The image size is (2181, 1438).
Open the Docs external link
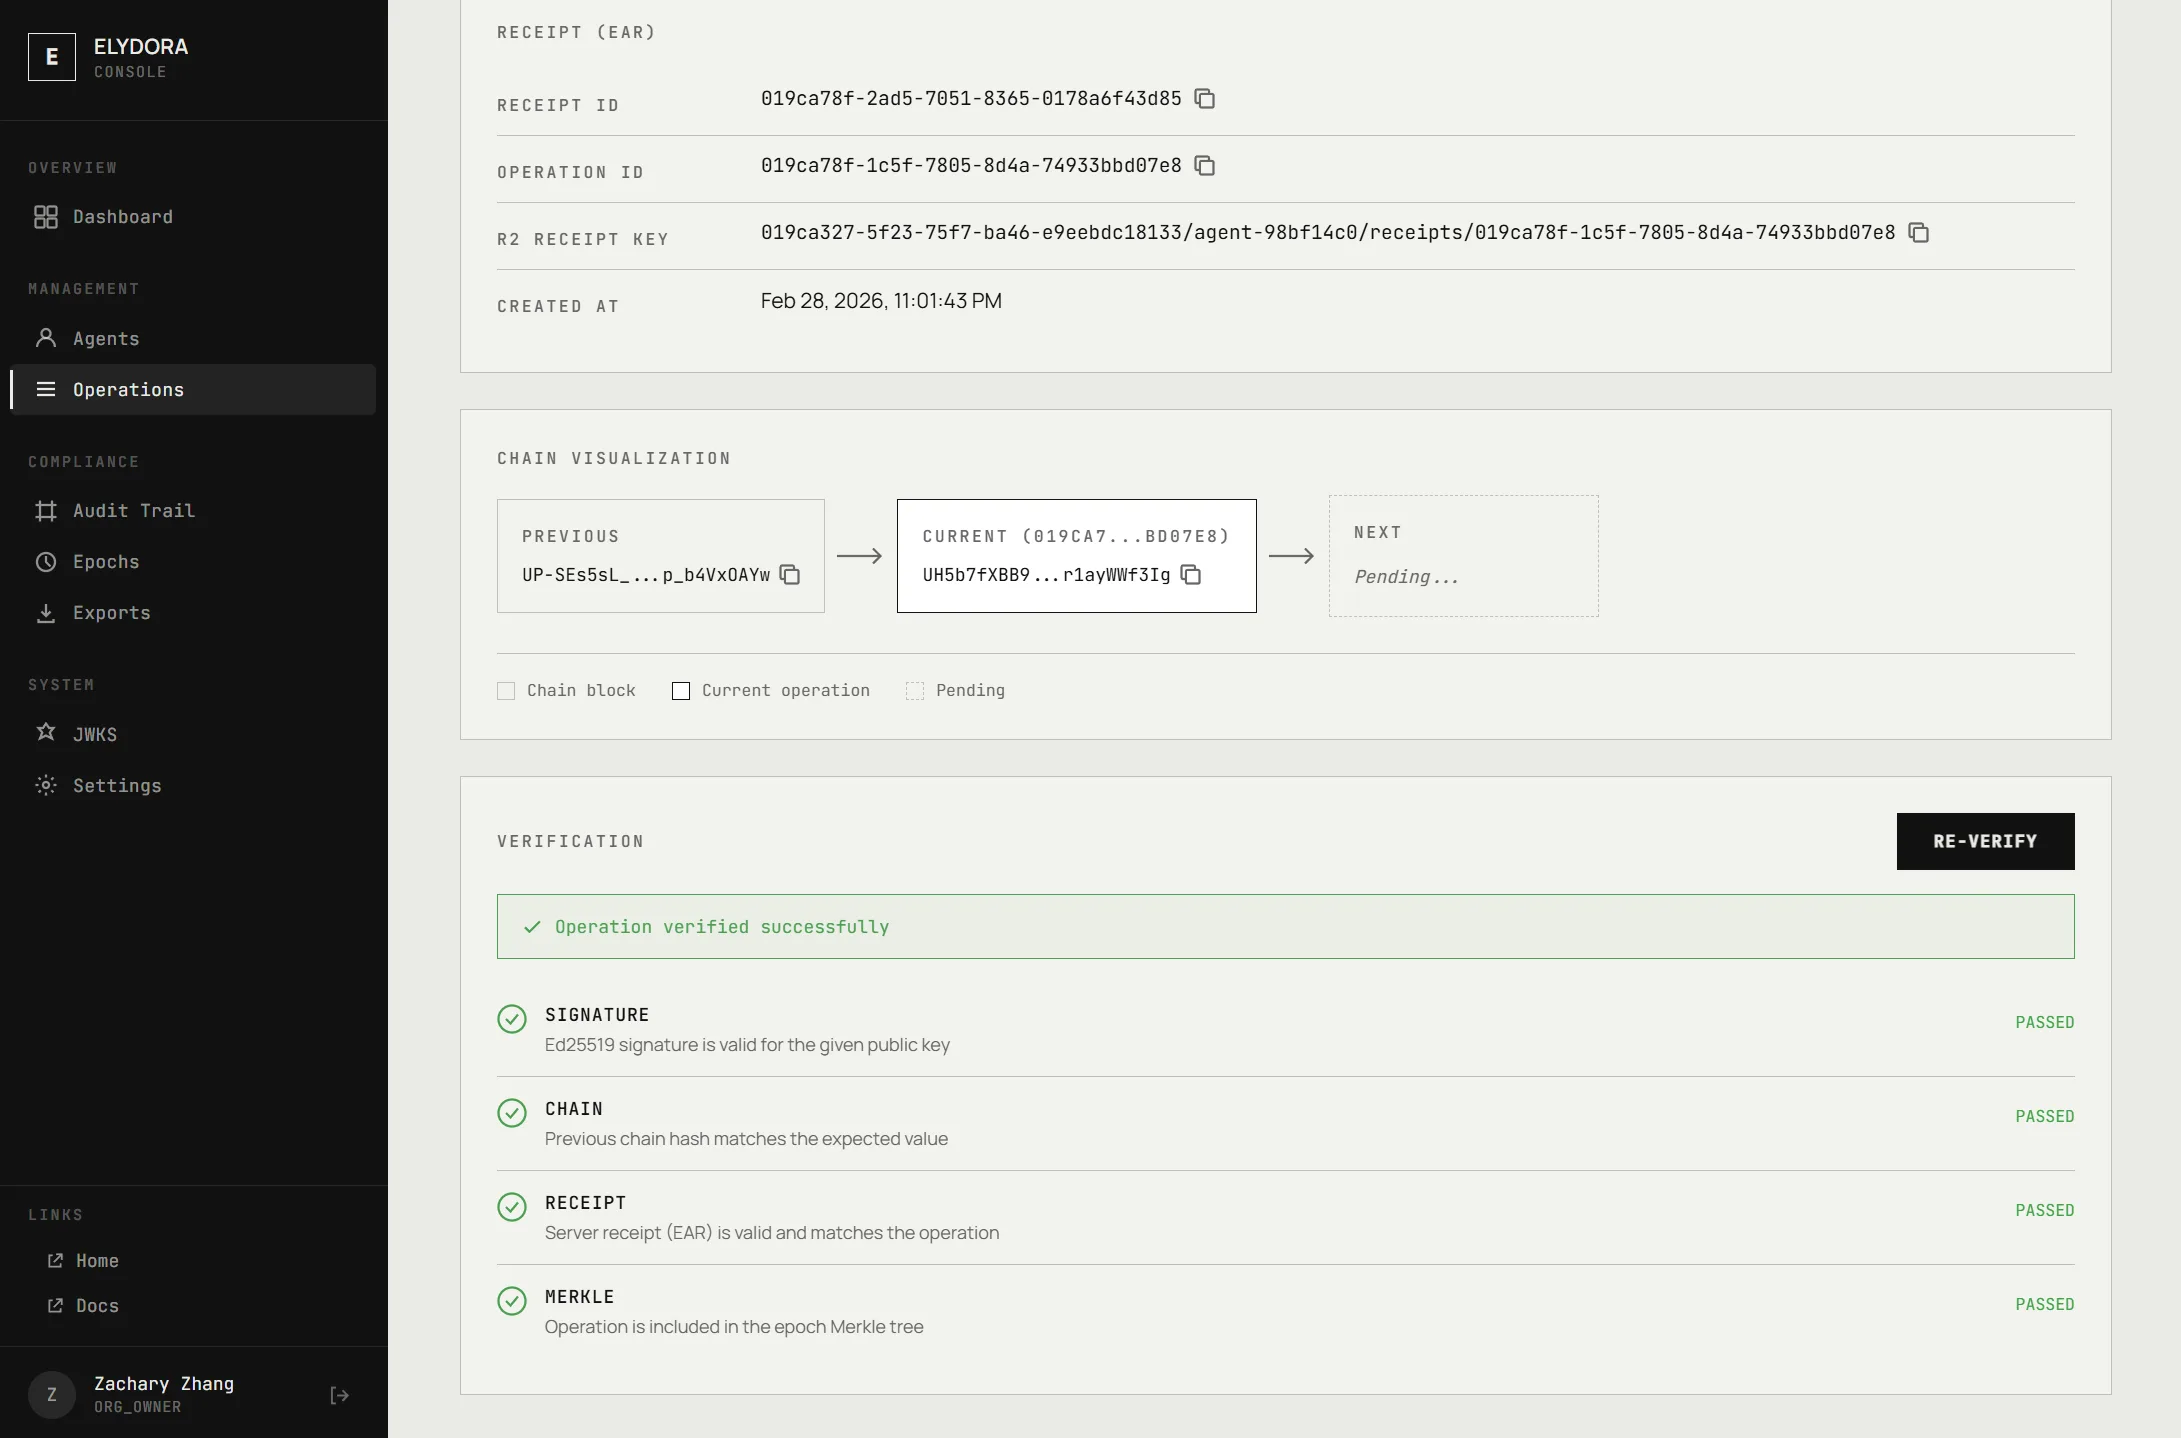click(x=97, y=1305)
